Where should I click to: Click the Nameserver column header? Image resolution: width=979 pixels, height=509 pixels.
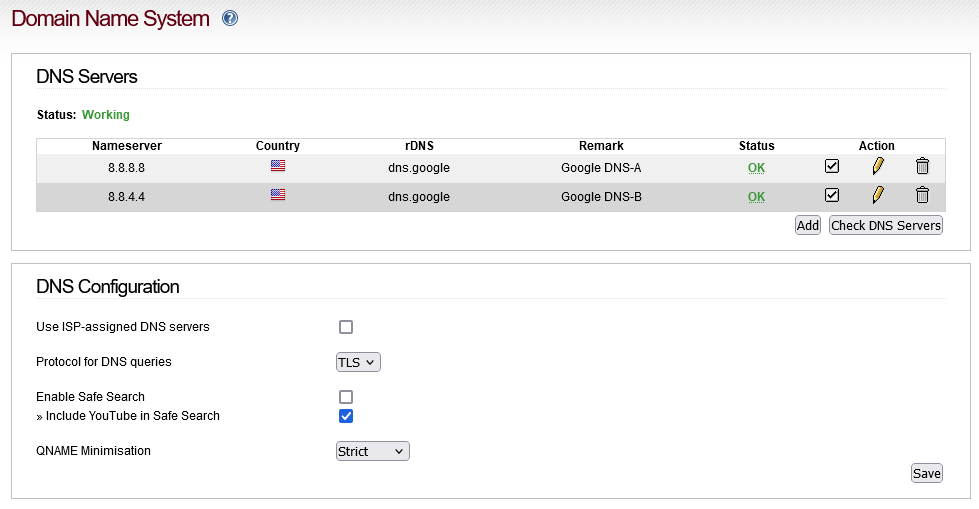coord(127,146)
